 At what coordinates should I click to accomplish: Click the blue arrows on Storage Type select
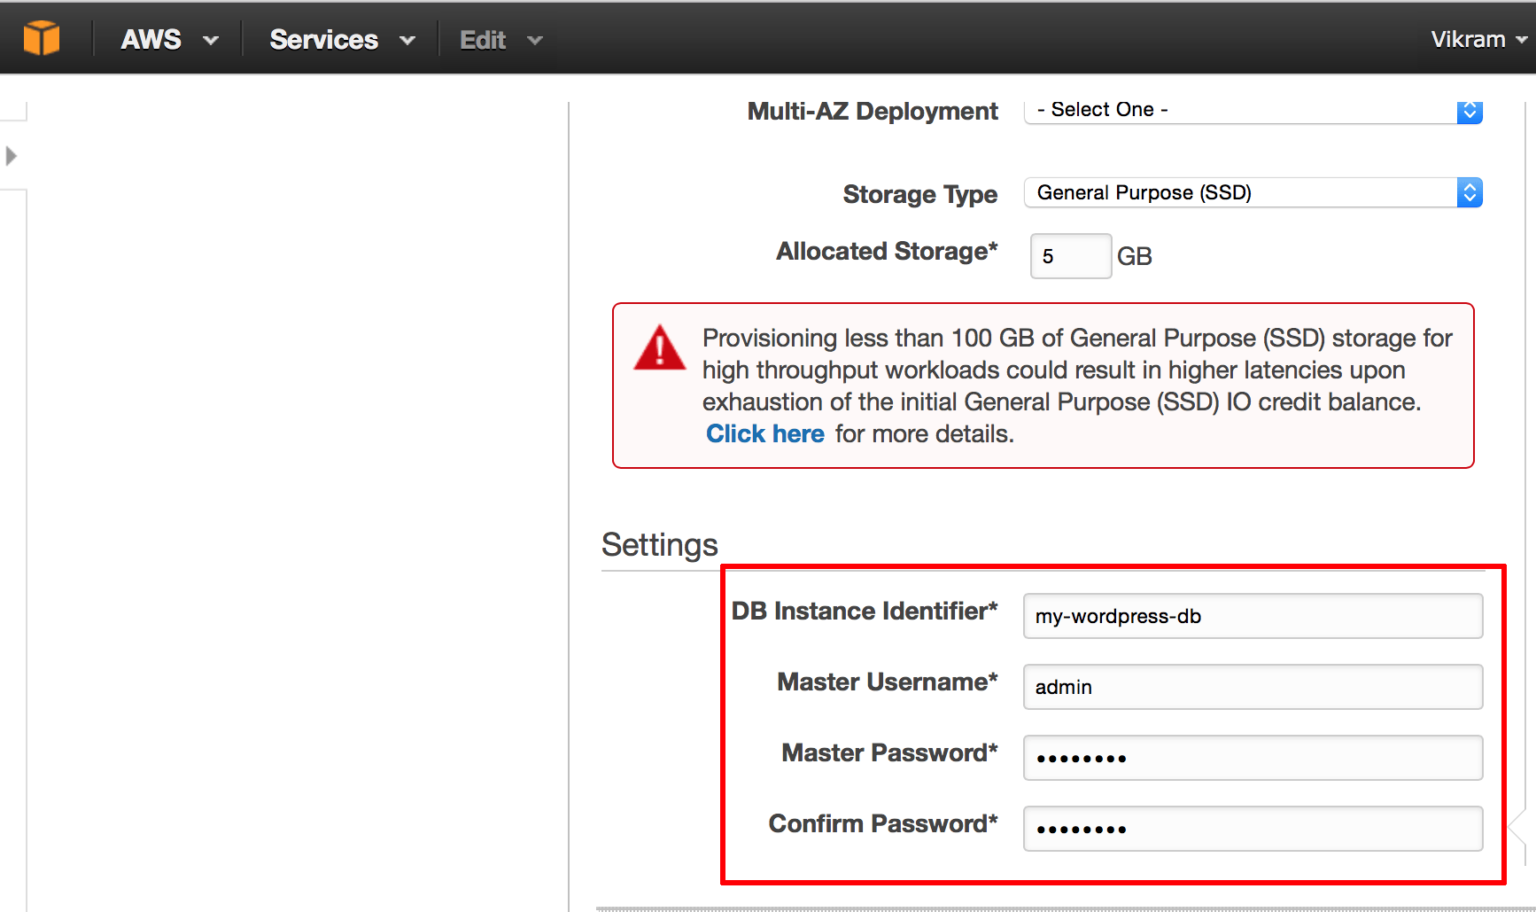pyautogui.click(x=1469, y=192)
